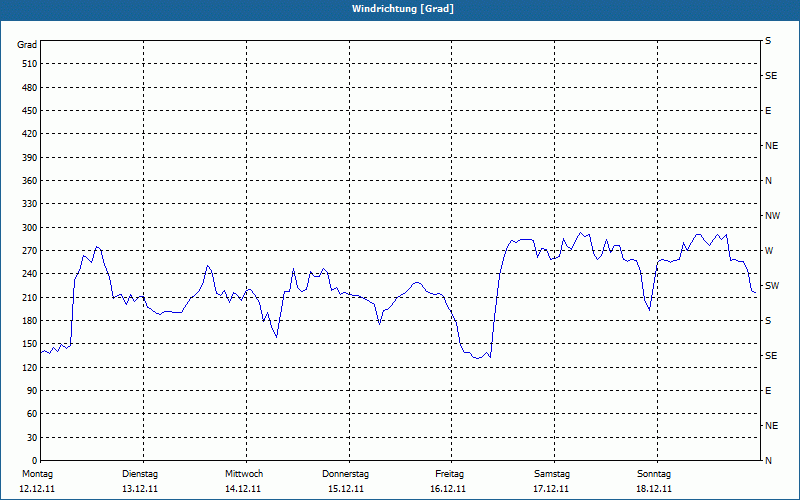800x500 pixels.
Task: Select the '210' y-axis value
Action: pos(30,297)
